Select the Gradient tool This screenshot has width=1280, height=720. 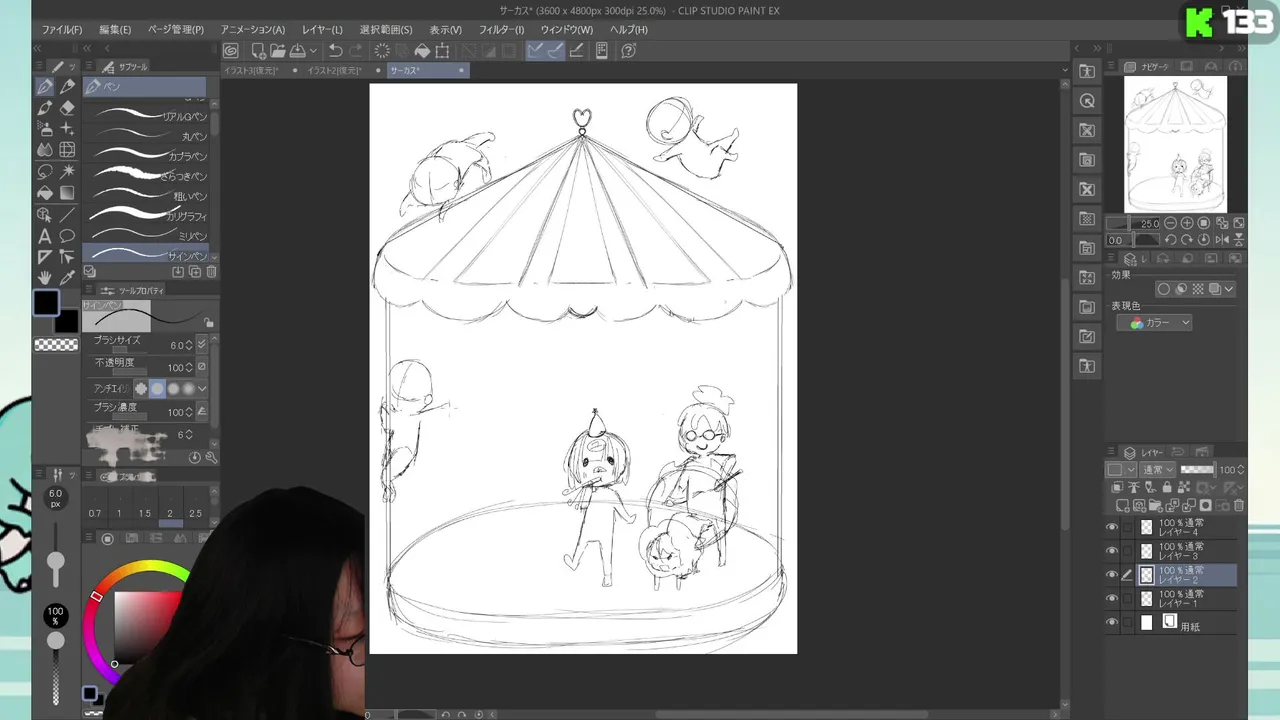(67, 193)
